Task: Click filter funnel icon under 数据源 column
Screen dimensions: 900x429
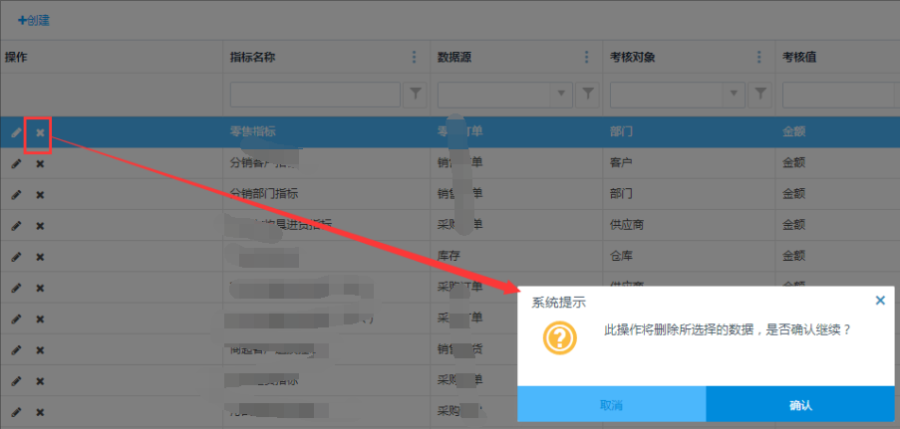Action: pyautogui.click(x=589, y=94)
